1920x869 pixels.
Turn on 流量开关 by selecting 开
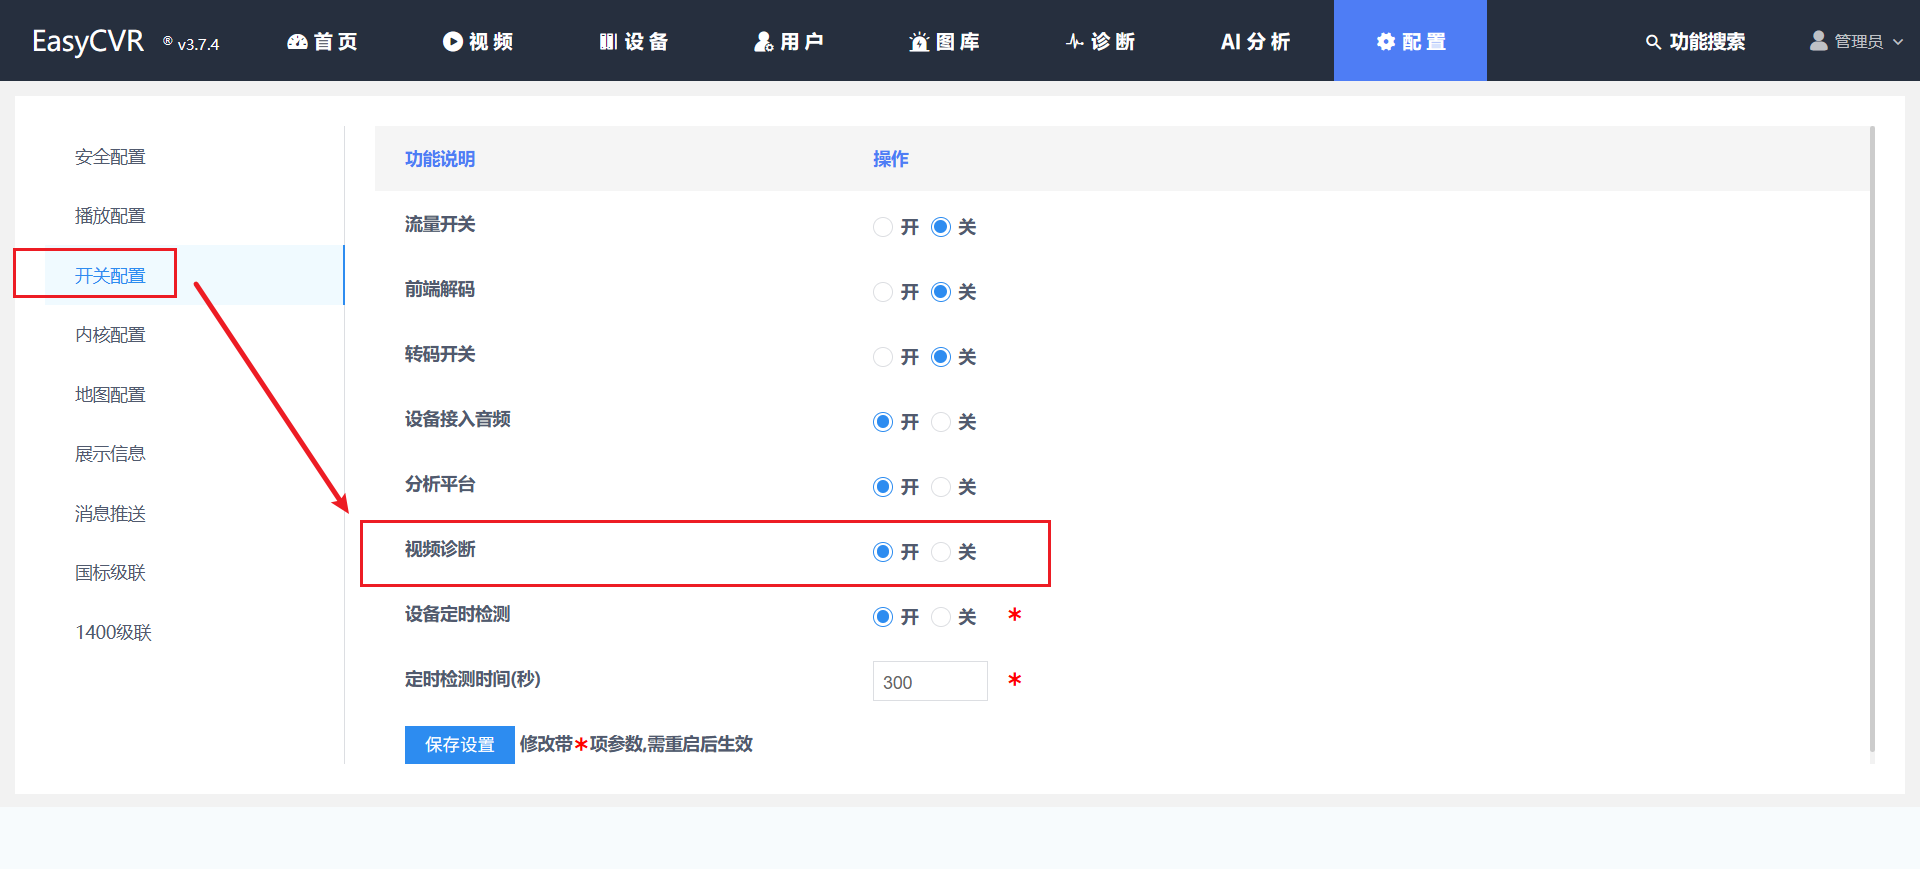[883, 227]
